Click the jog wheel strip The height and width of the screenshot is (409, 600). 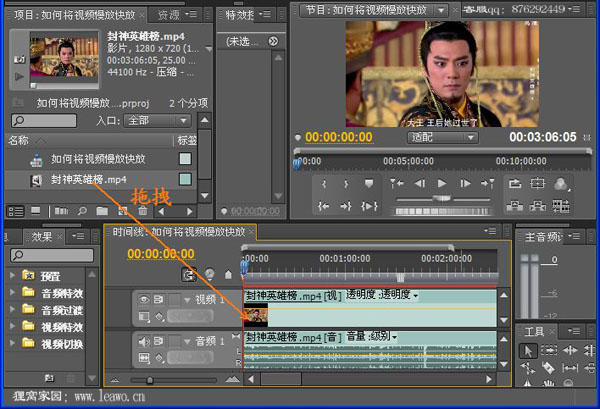[442, 211]
